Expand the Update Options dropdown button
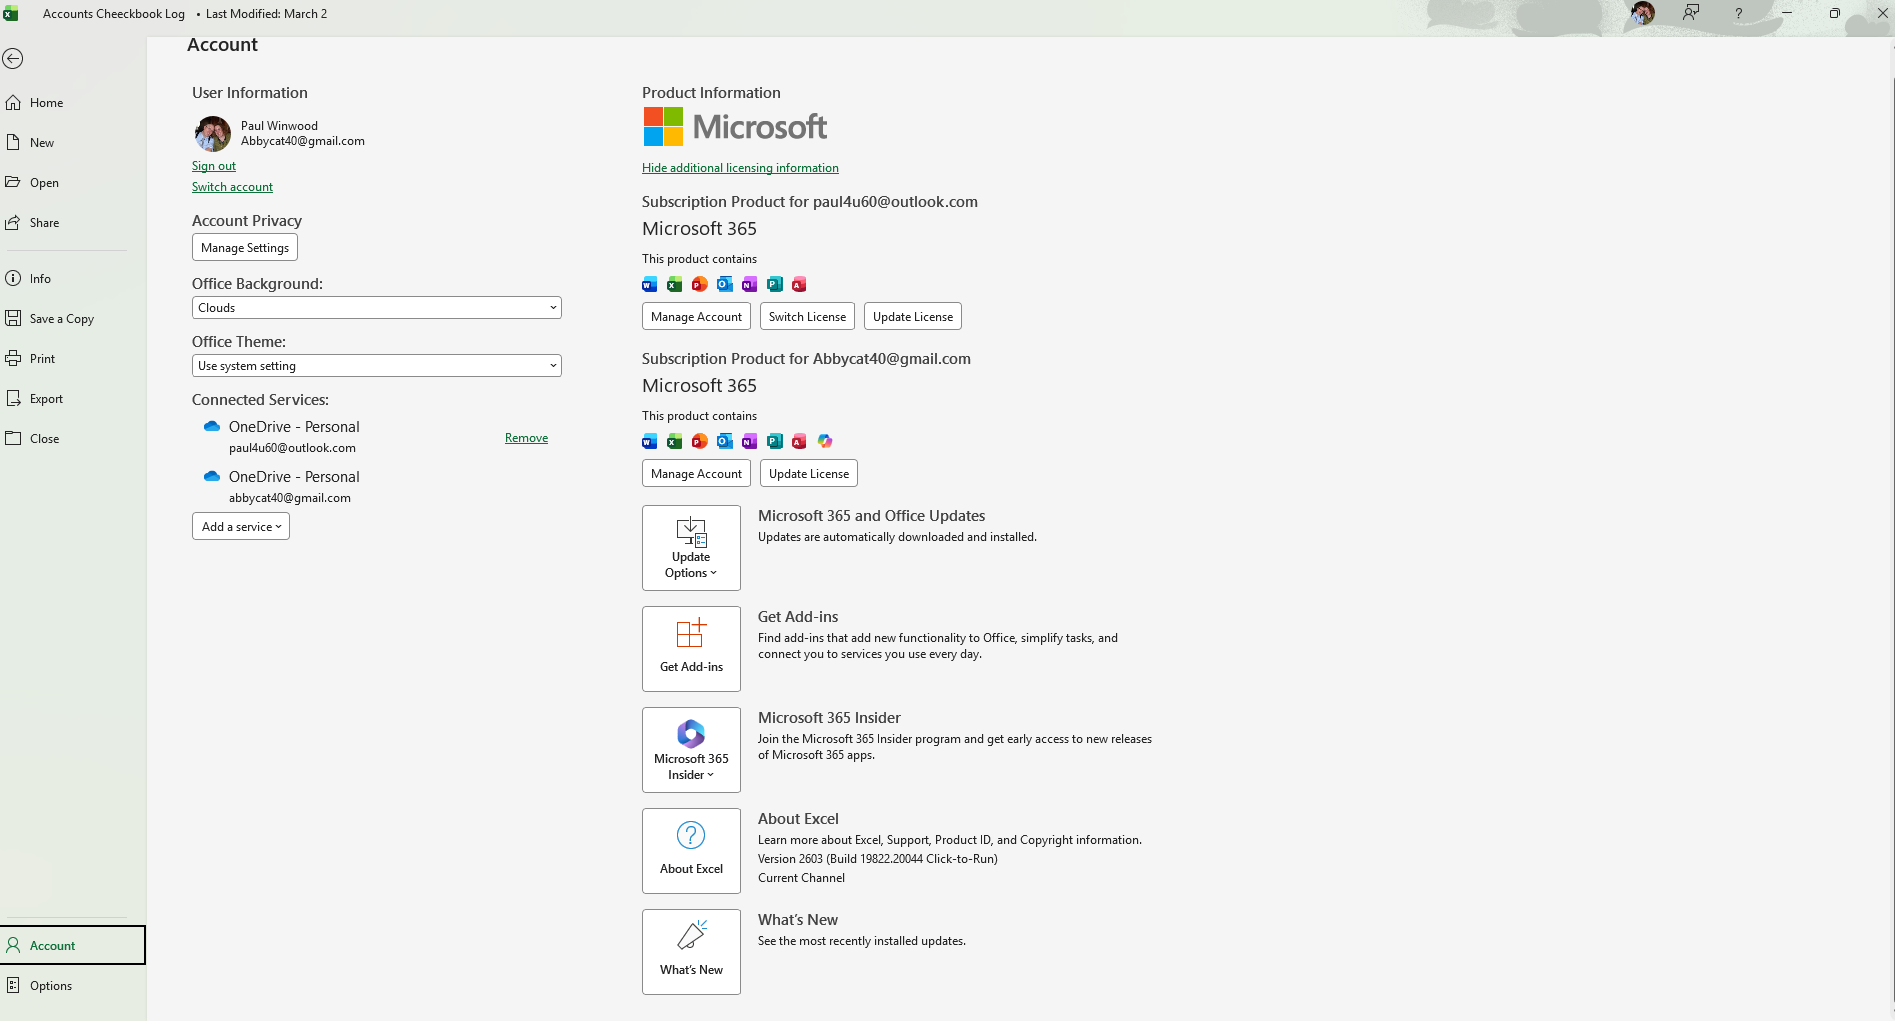Screen dimensions: 1895x1021 coord(691,548)
